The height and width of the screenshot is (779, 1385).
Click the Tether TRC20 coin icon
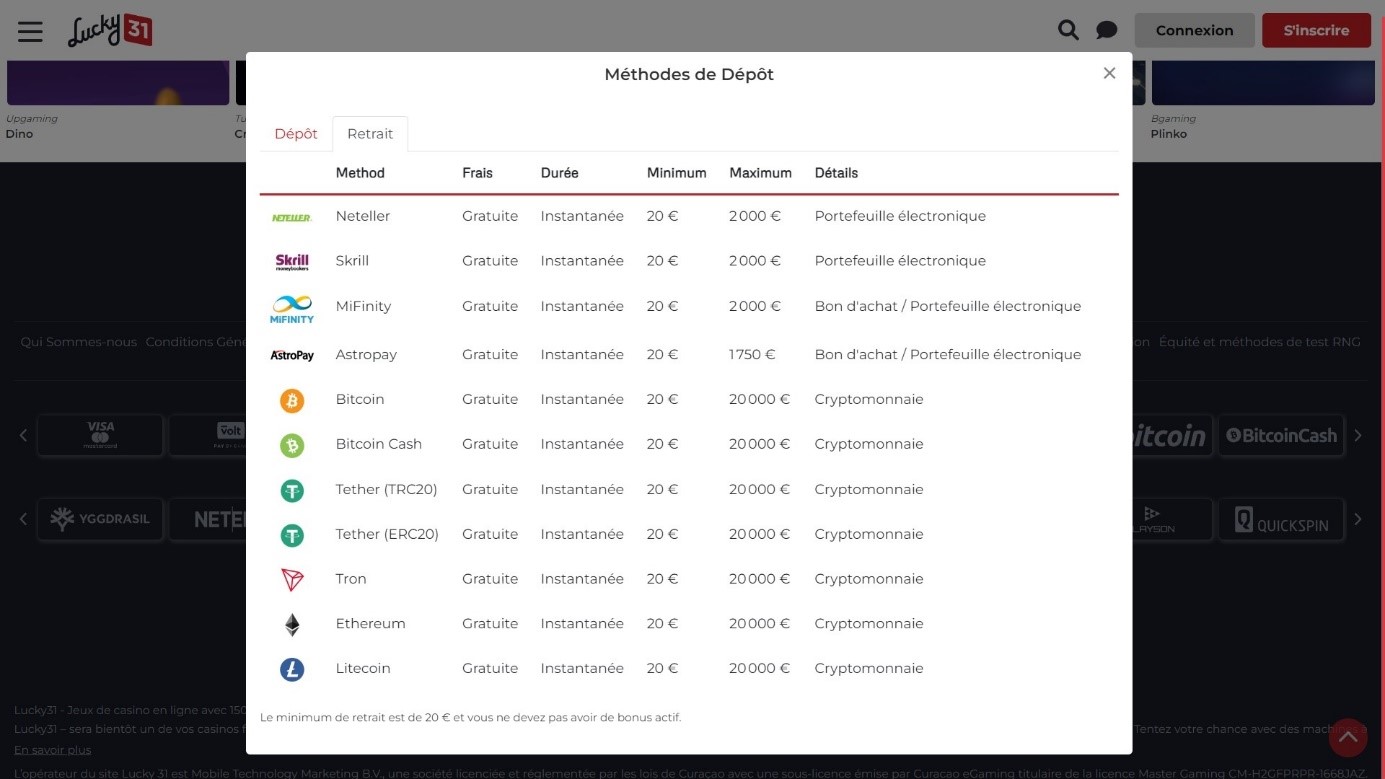tap(292, 490)
